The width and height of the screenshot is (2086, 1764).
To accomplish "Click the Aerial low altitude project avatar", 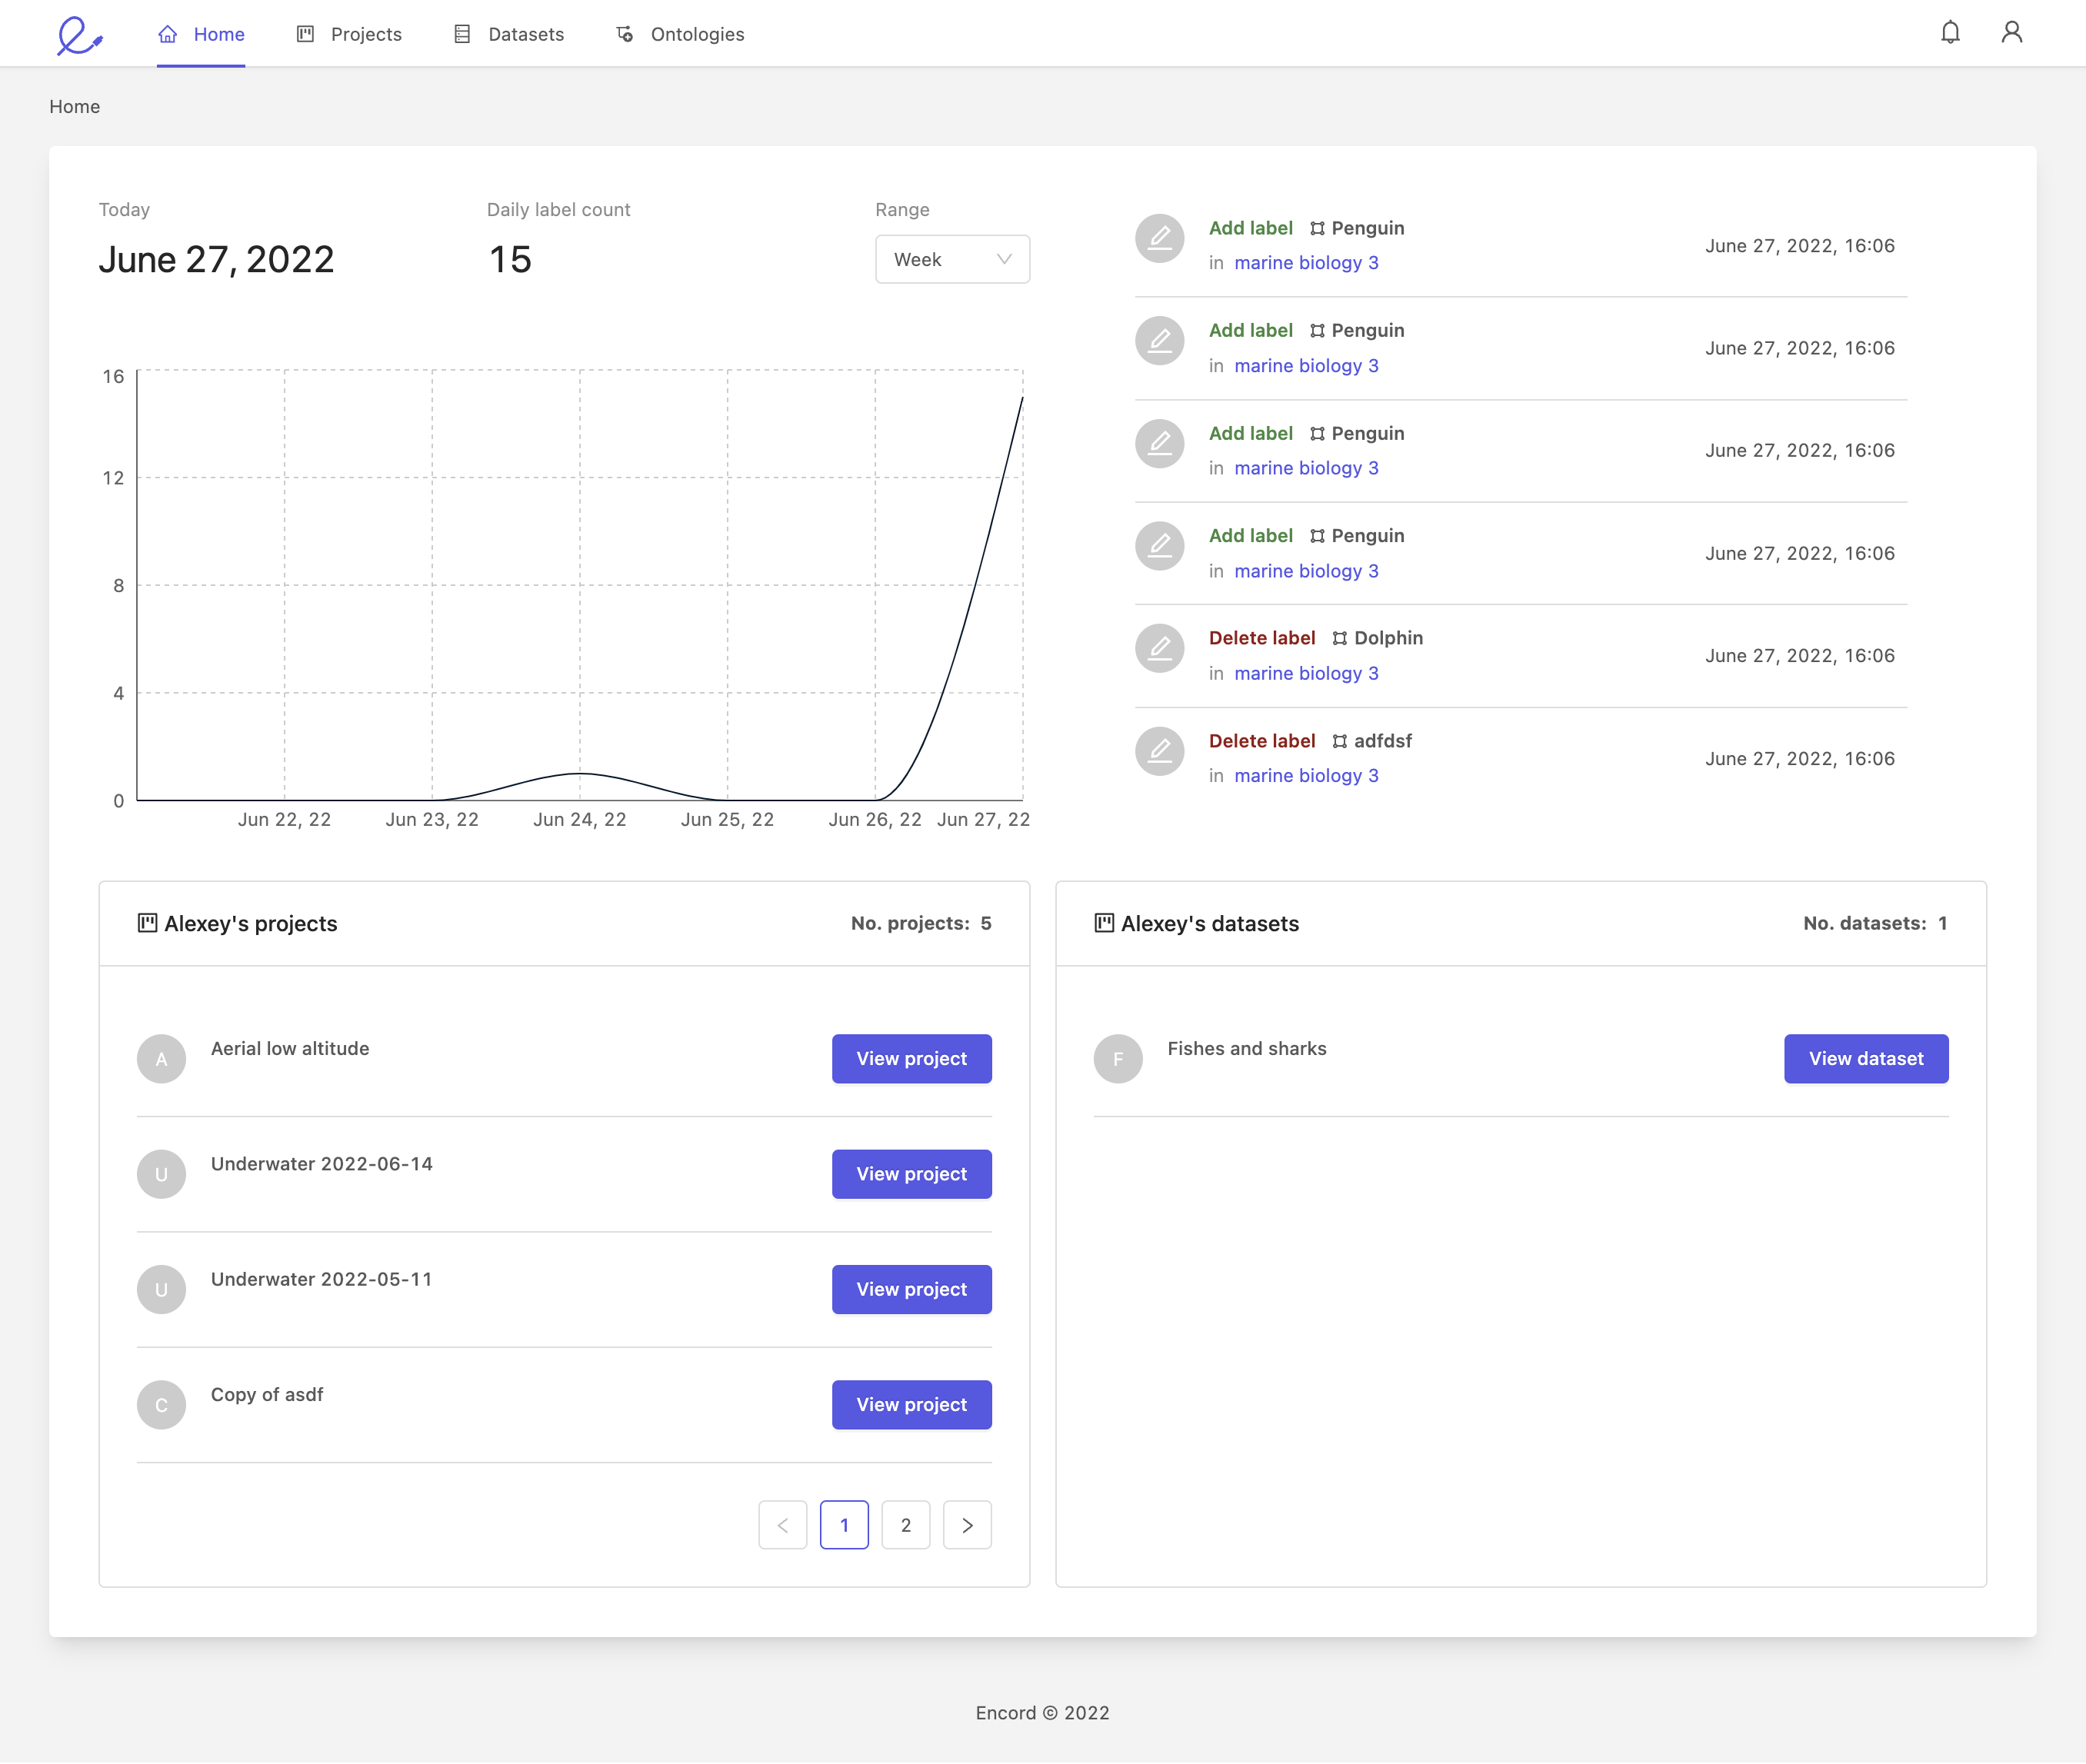I will (161, 1058).
